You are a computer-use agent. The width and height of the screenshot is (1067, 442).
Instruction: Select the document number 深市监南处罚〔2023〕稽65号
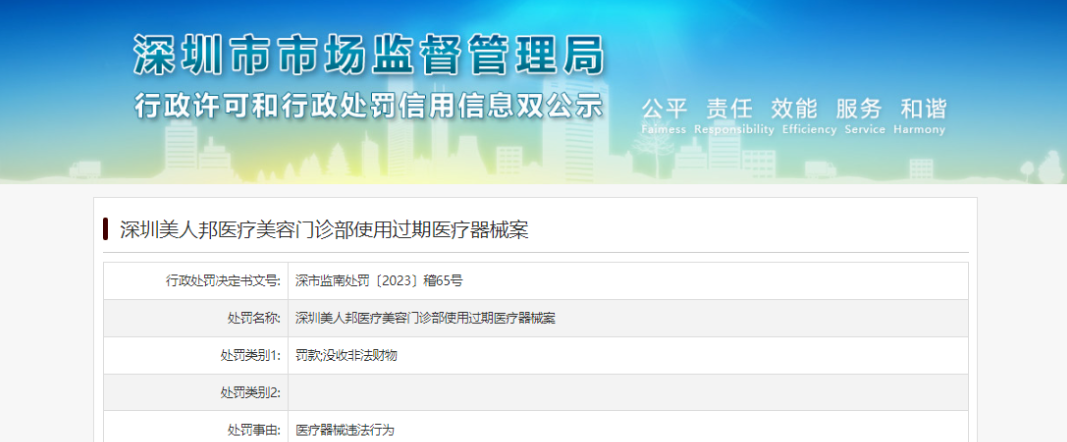[x=379, y=281]
